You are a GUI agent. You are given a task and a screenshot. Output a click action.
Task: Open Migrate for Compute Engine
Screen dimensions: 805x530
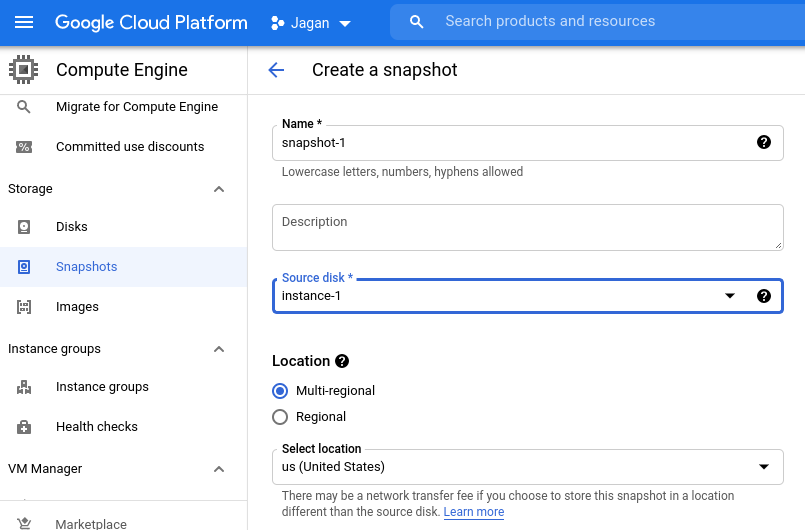tap(123, 107)
